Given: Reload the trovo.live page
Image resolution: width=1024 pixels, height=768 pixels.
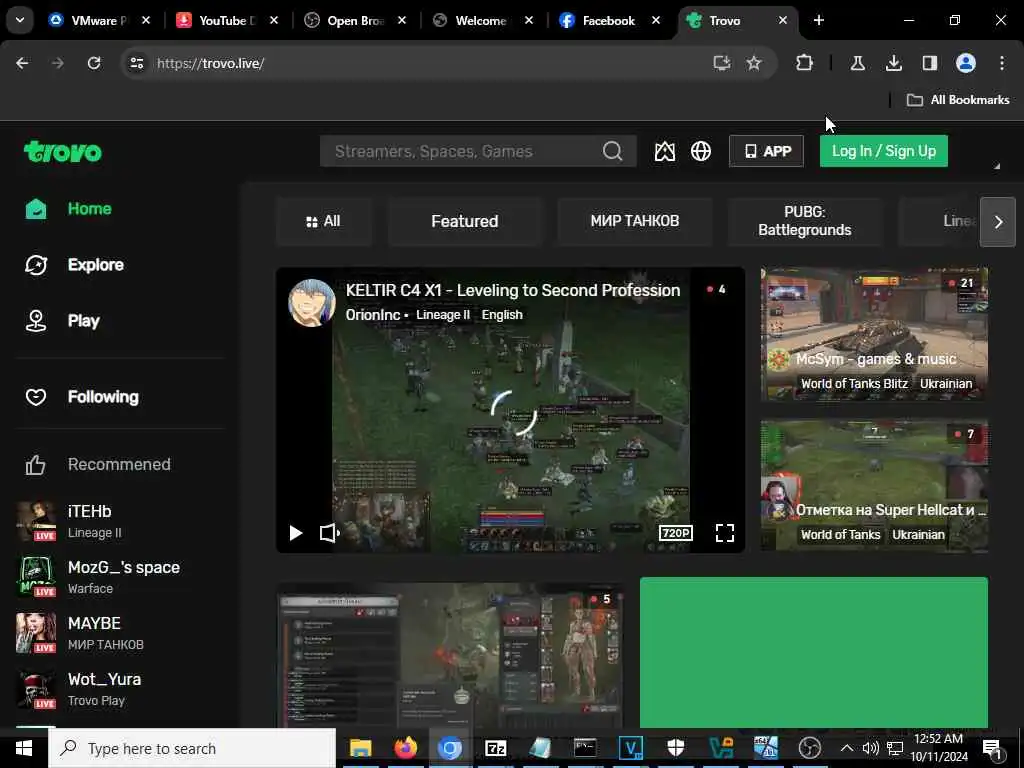Looking at the screenshot, I should point(94,63).
